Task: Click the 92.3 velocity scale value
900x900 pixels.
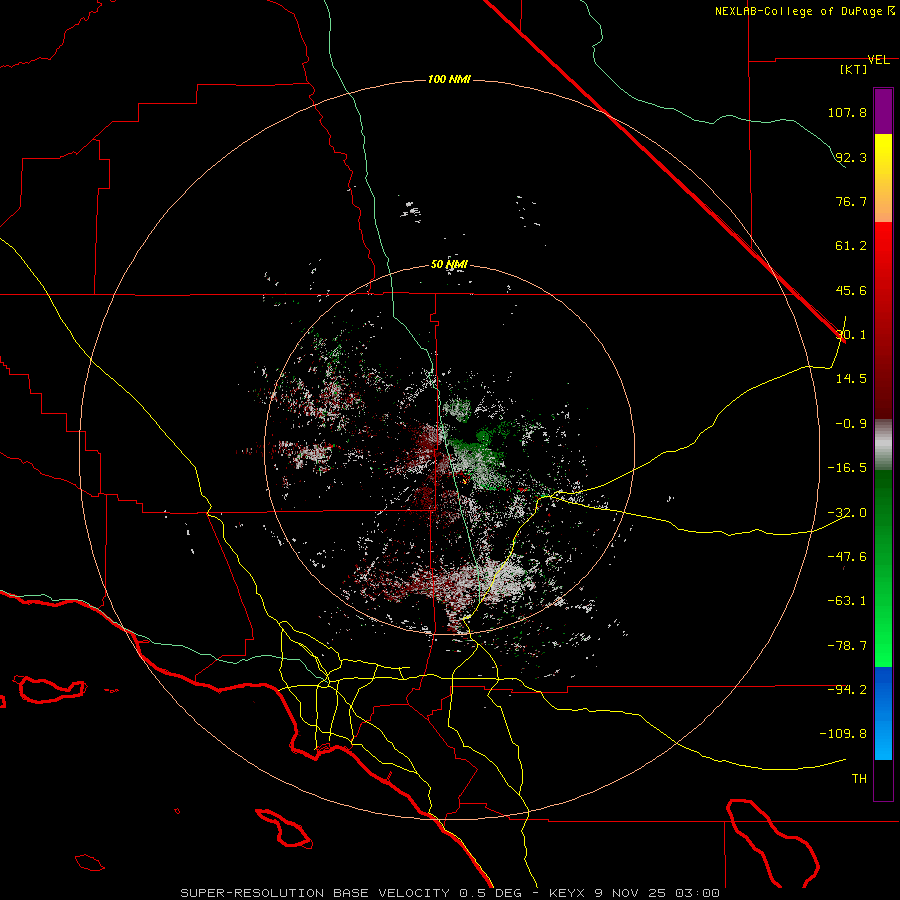Action: tap(851, 157)
